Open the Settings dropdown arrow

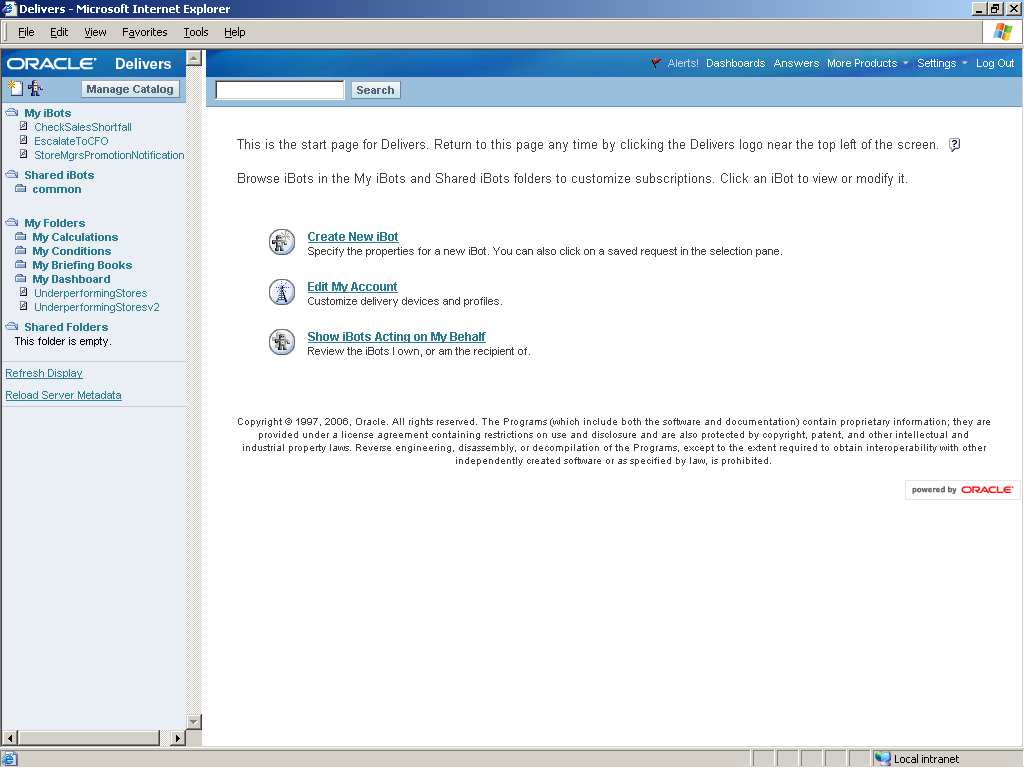(964, 63)
